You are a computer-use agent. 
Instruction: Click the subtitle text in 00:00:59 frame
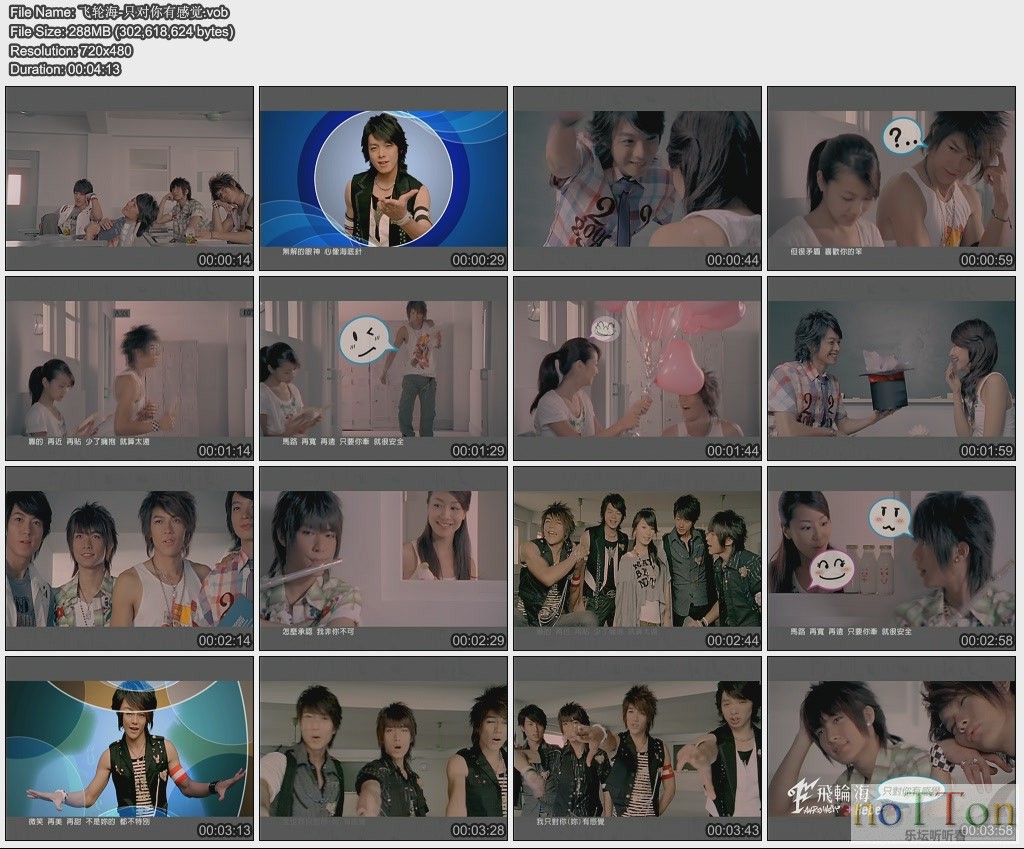(825, 251)
